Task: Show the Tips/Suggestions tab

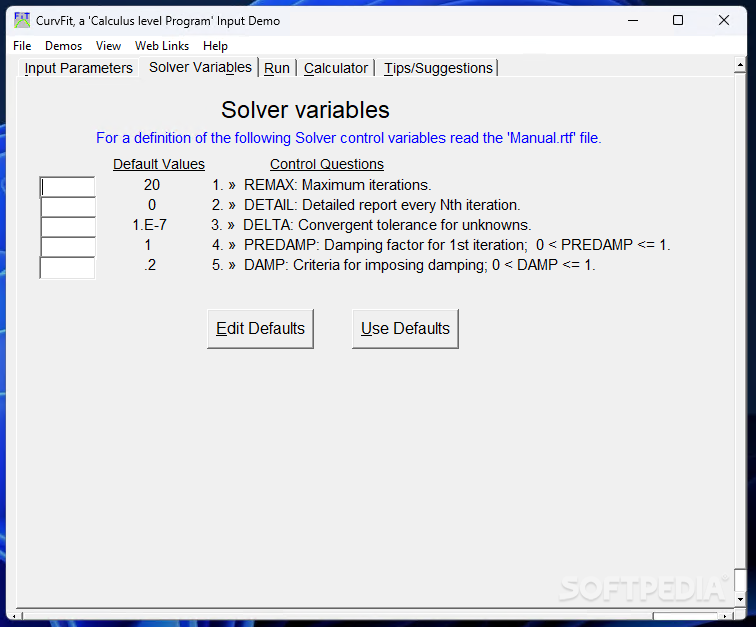Action: tap(438, 68)
